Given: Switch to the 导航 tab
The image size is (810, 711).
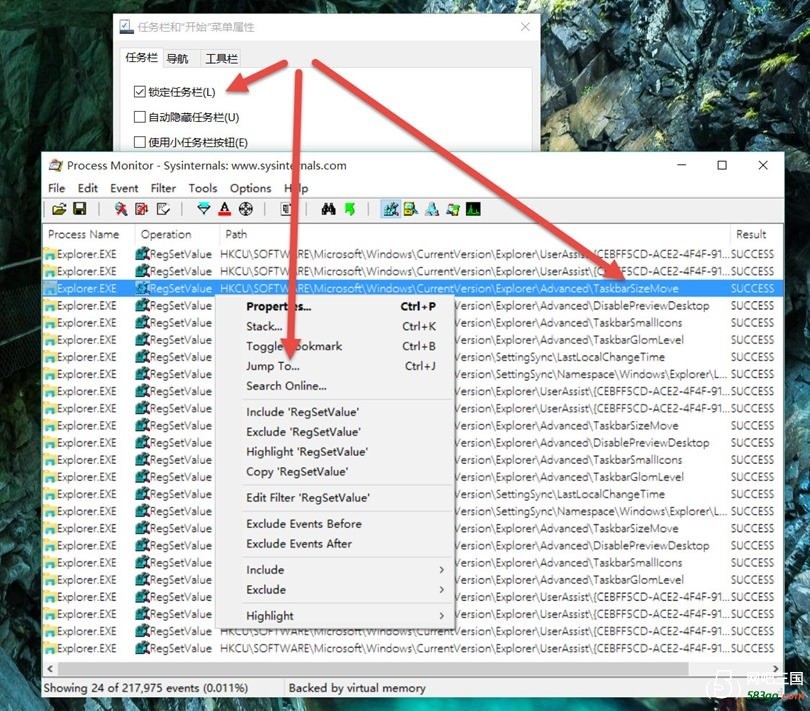Looking at the screenshot, I should pos(177,58).
